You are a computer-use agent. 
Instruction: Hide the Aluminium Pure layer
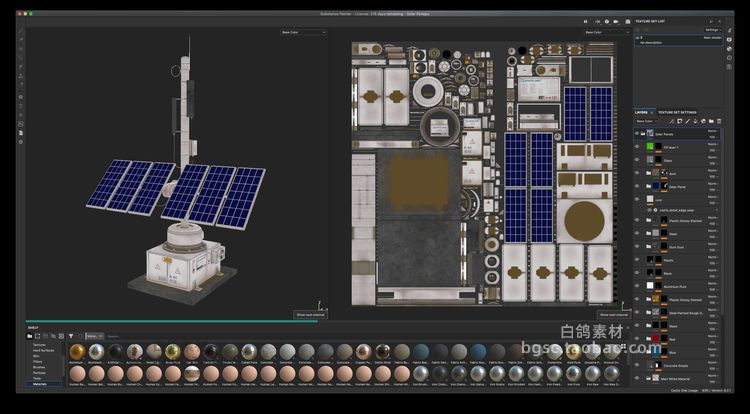click(x=637, y=286)
